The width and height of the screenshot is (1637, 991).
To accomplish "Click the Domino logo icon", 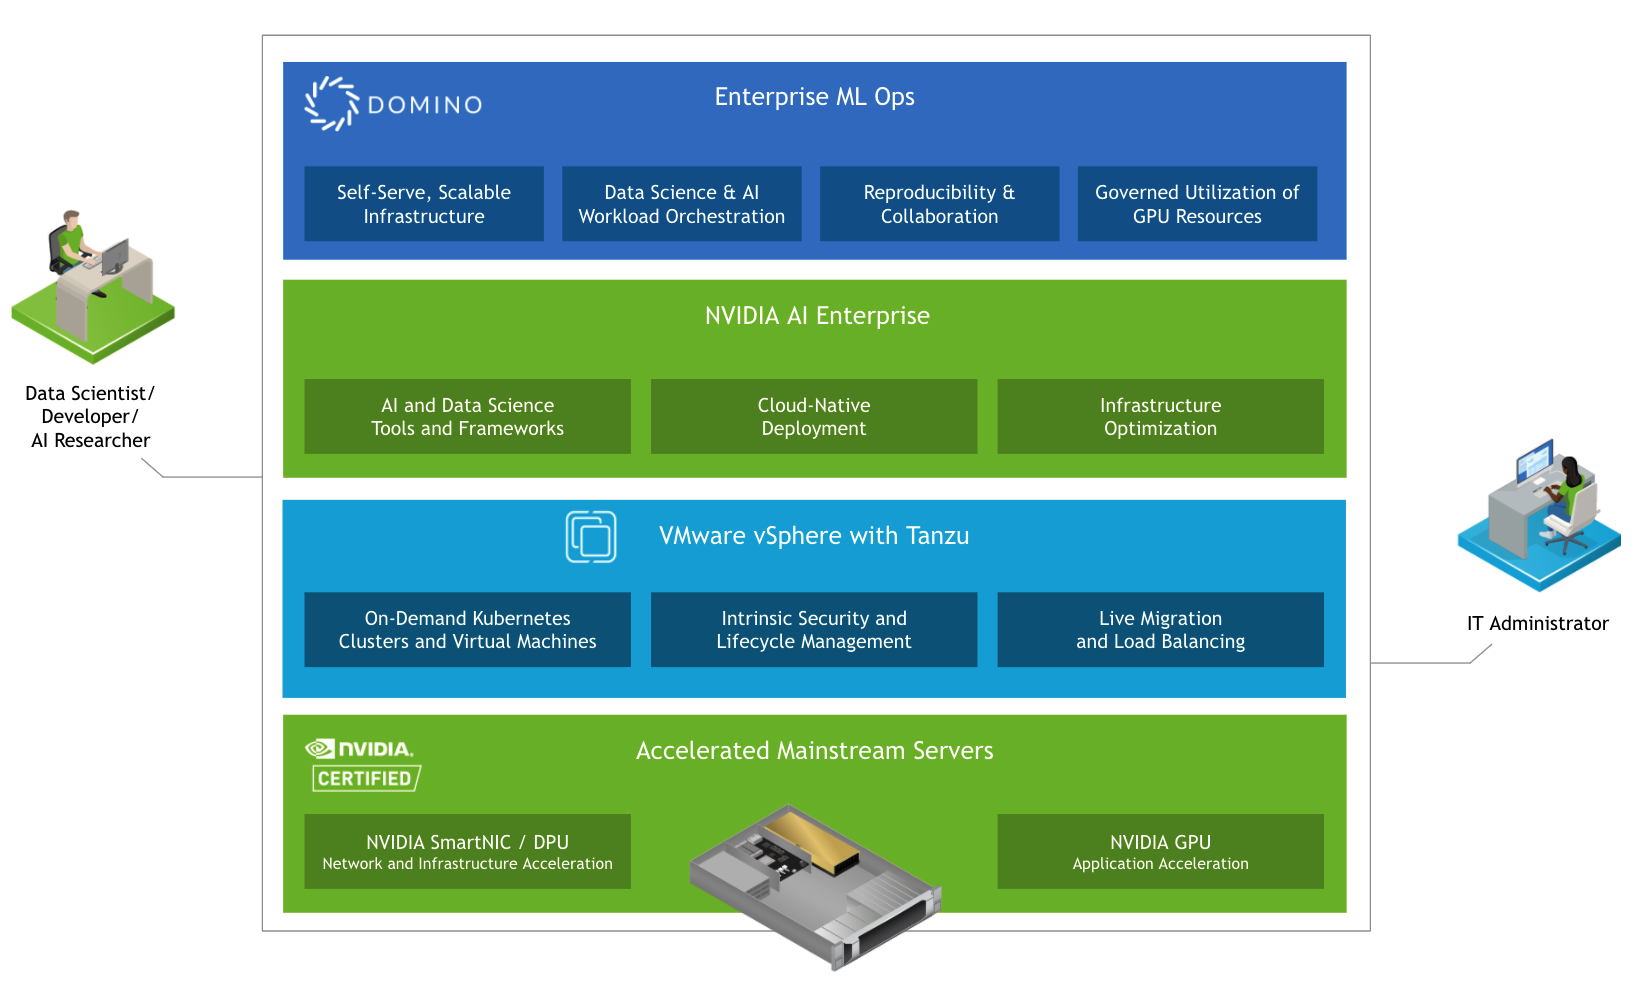I will (330, 102).
